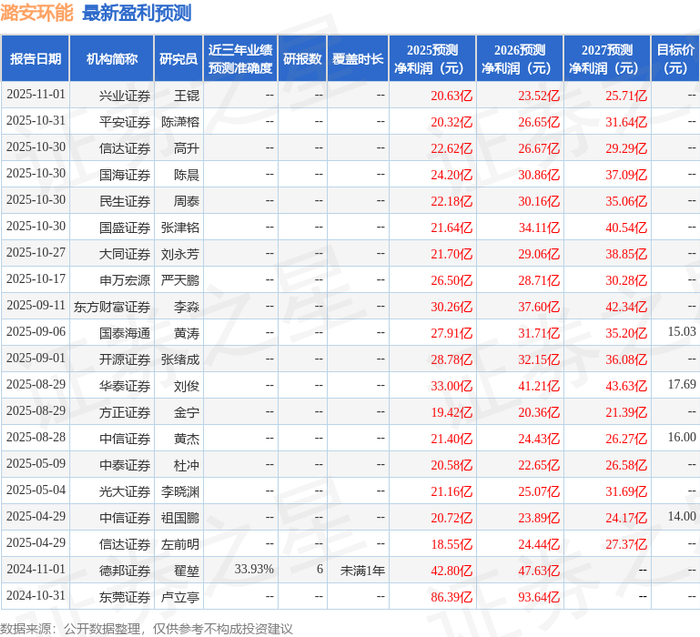
Task: Click the 研报数 column header
Action: (303, 59)
